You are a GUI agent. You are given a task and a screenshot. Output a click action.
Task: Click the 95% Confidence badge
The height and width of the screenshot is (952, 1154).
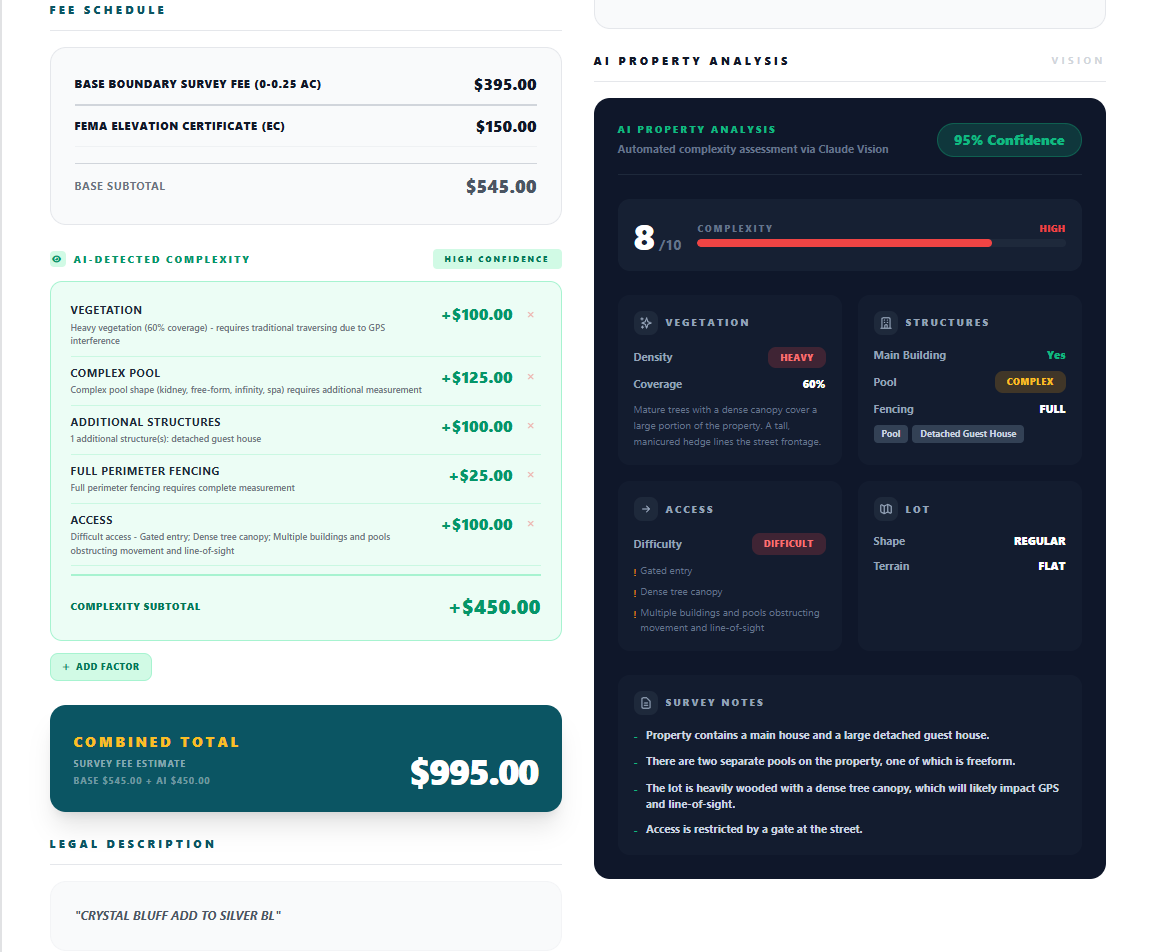coord(1009,140)
